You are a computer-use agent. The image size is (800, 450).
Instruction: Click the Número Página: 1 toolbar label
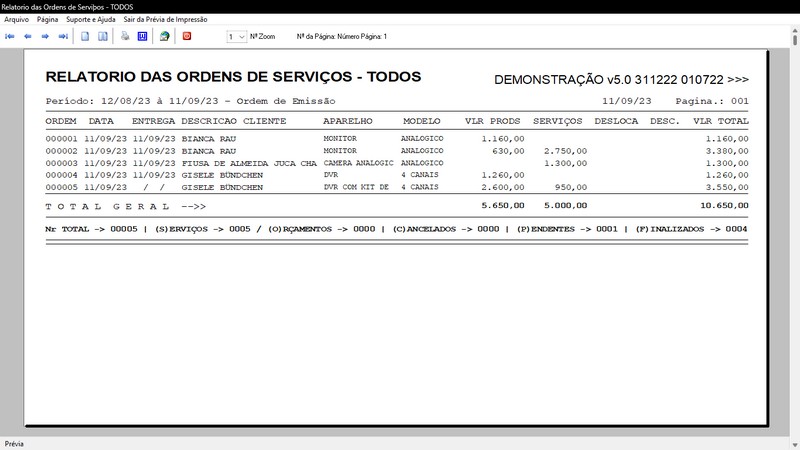[x=362, y=37]
